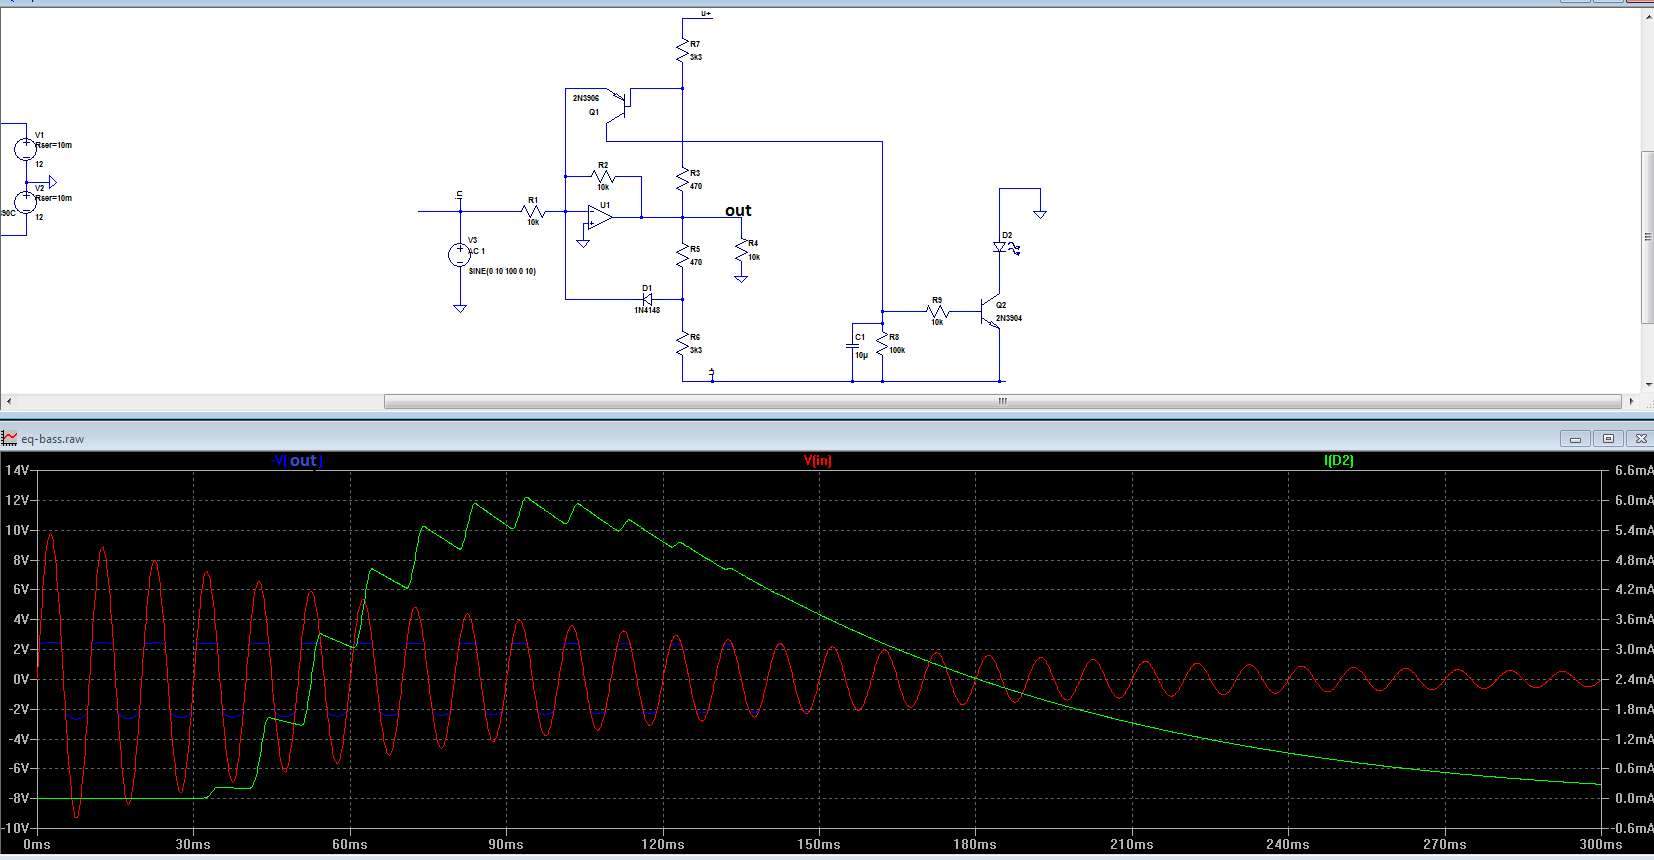
Task: Maximize the eq-bass.raw plot pane
Action: [1608, 438]
